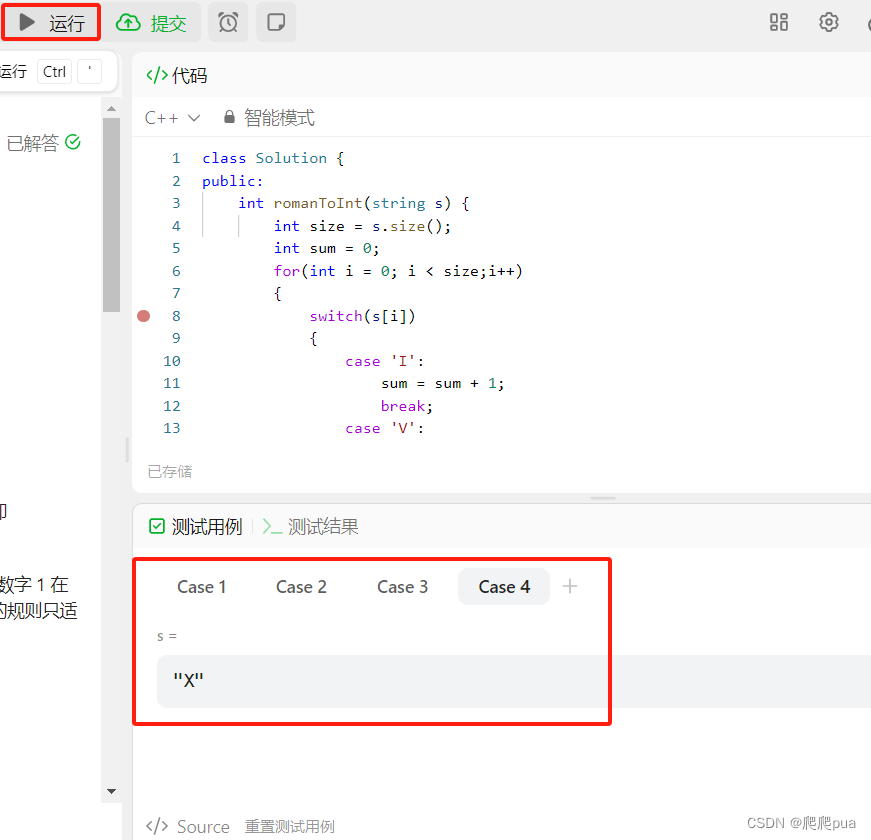Click the Source code icon at bottom

click(157, 826)
